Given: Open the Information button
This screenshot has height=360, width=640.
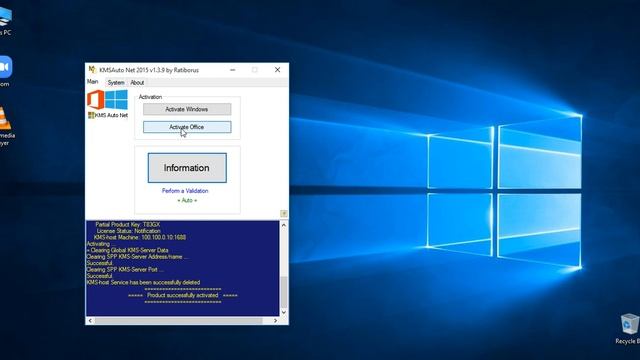Looking at the screenshot, I should 187,168.
